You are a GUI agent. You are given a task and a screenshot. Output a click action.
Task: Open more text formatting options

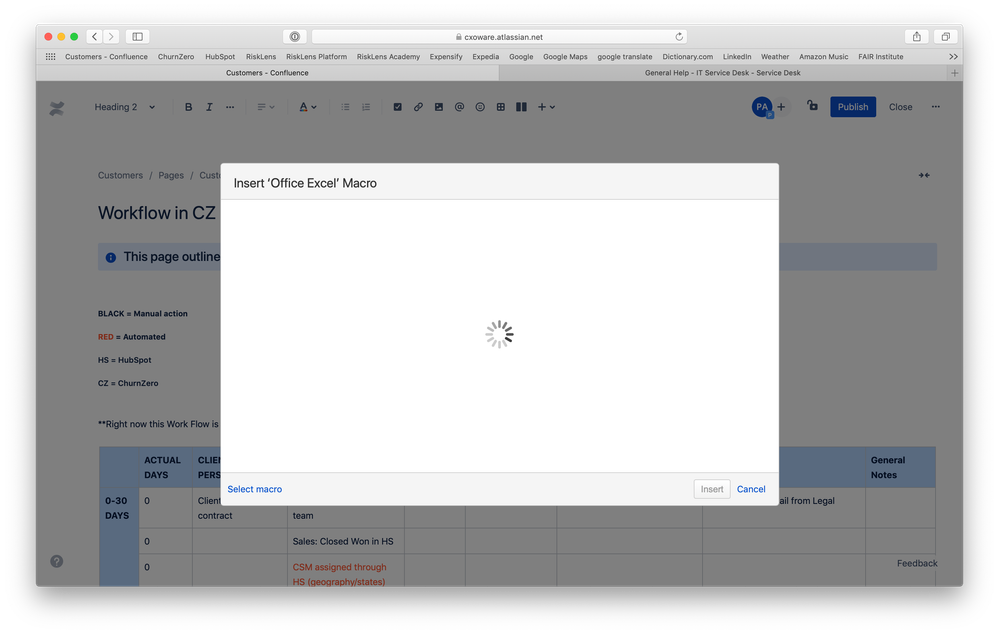click(229, 107)
